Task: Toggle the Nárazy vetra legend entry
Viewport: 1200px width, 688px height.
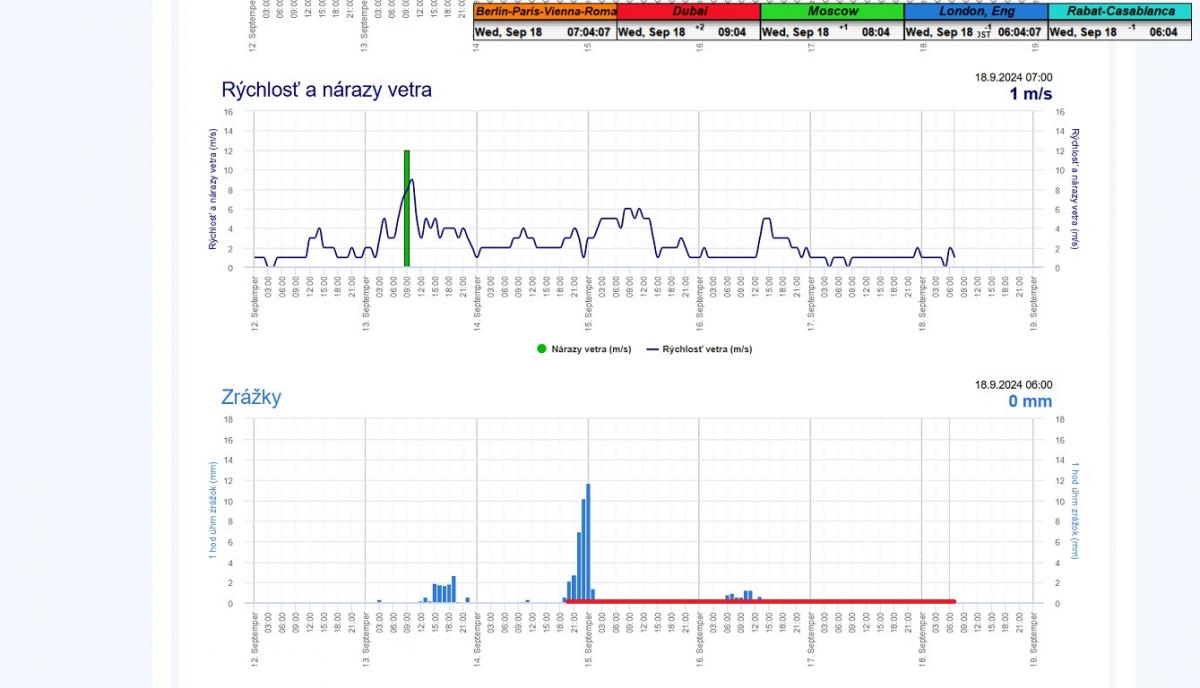Action: (590, 349)
